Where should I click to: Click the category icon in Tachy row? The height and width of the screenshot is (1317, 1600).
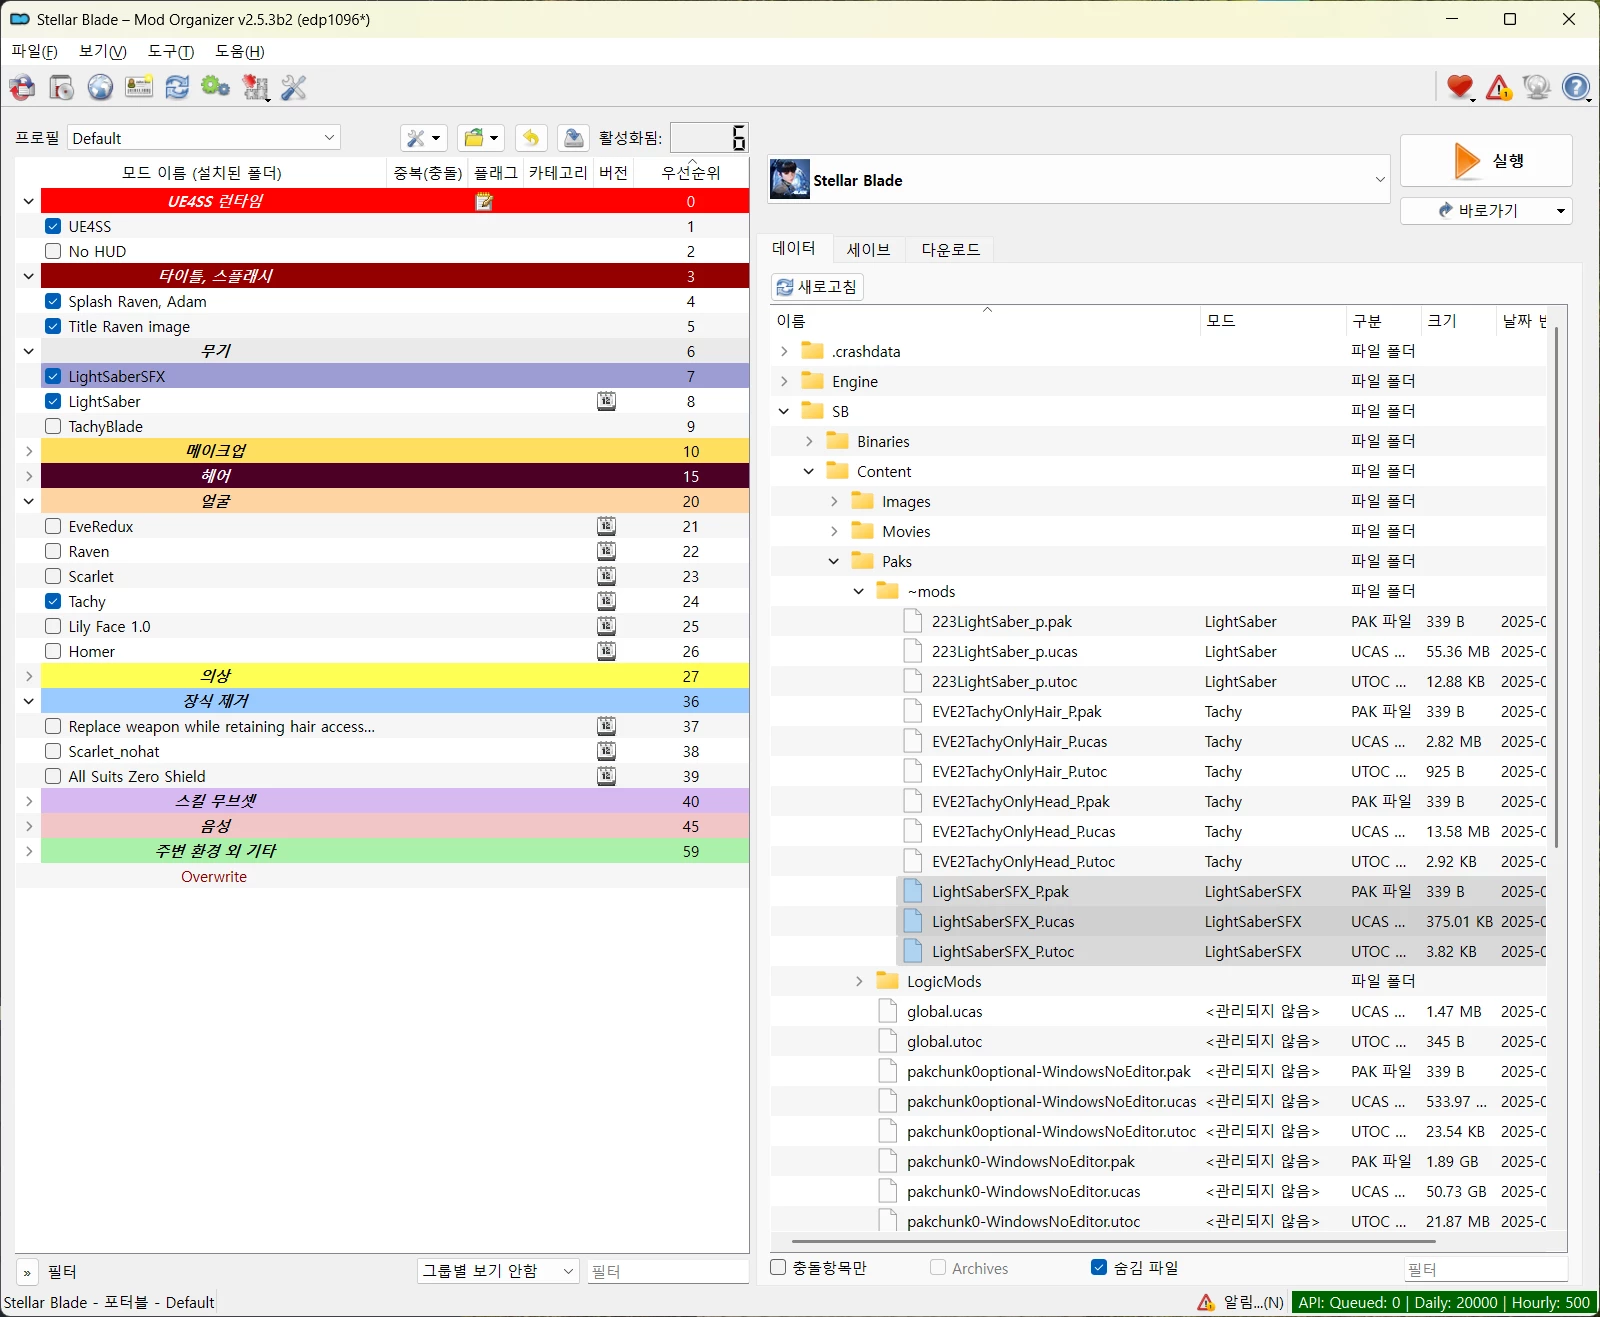point(606,601)
